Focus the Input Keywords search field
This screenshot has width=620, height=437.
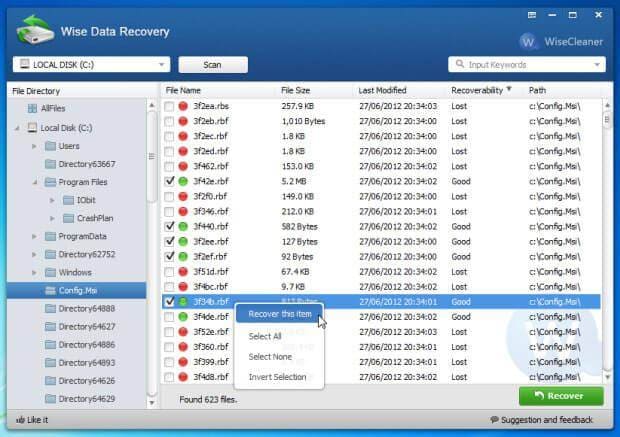526,64
